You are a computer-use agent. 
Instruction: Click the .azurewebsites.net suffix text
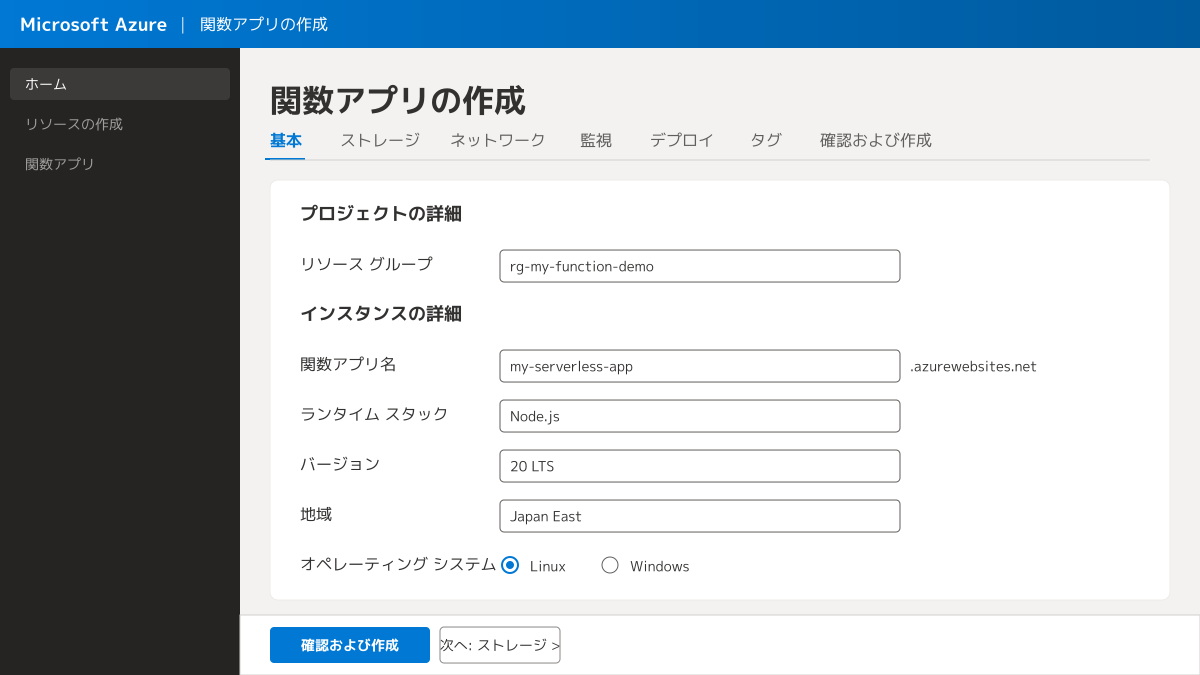[x=973, y=366]
